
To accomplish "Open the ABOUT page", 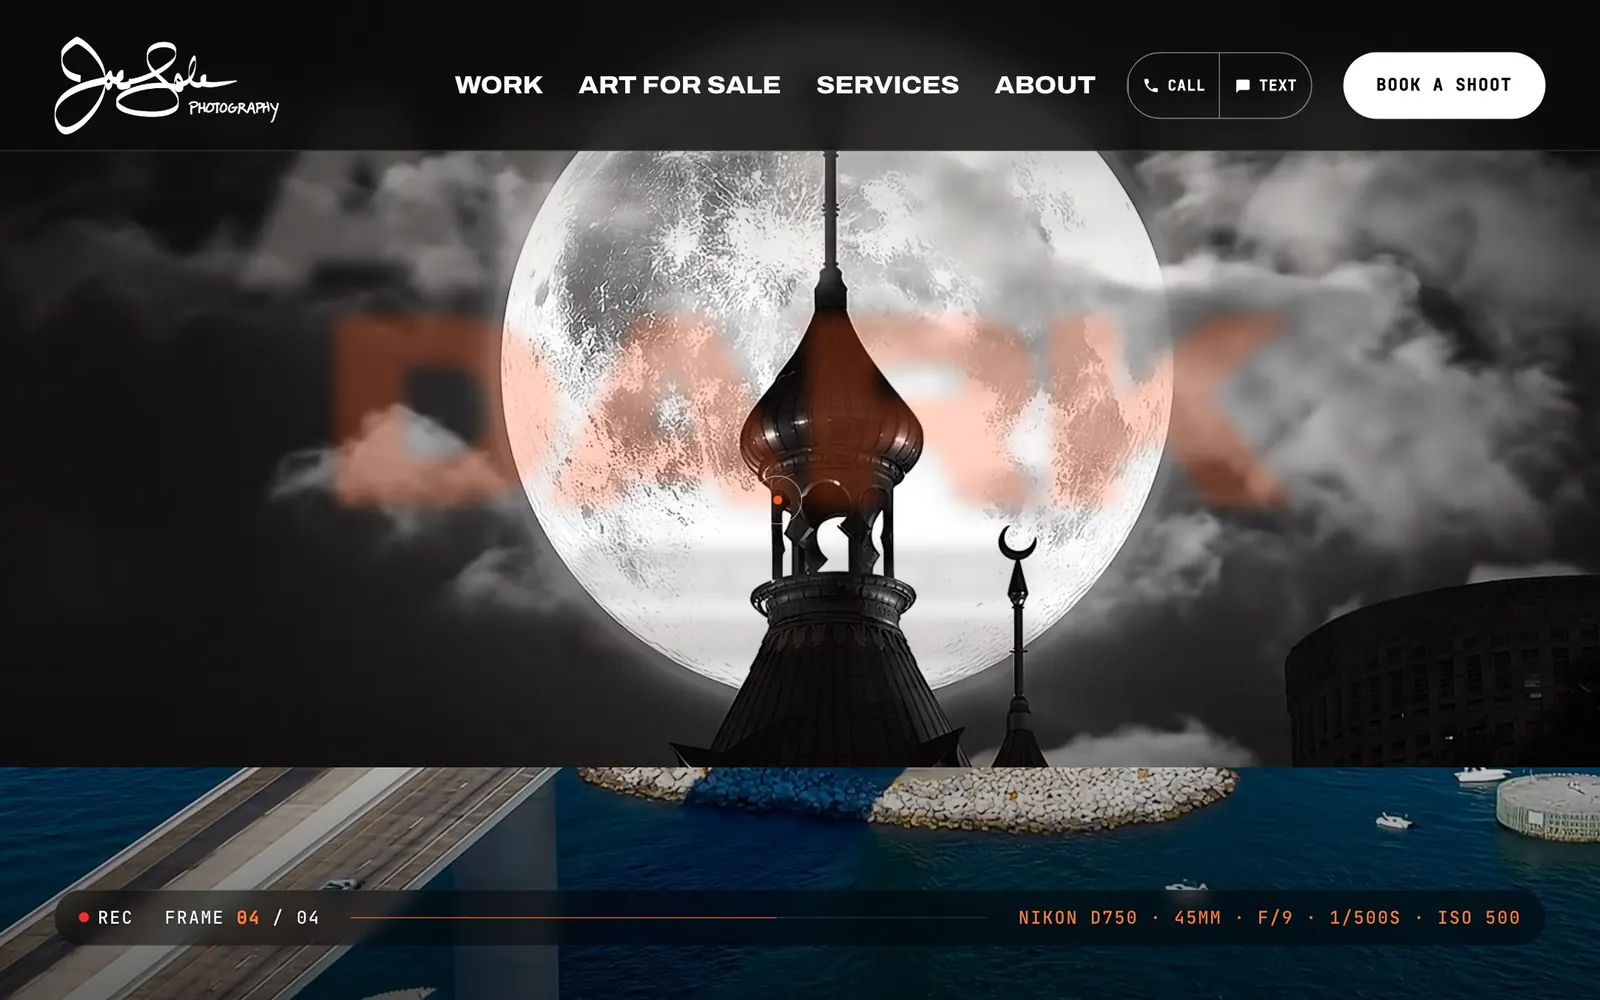I will [x=1045, y=85].
